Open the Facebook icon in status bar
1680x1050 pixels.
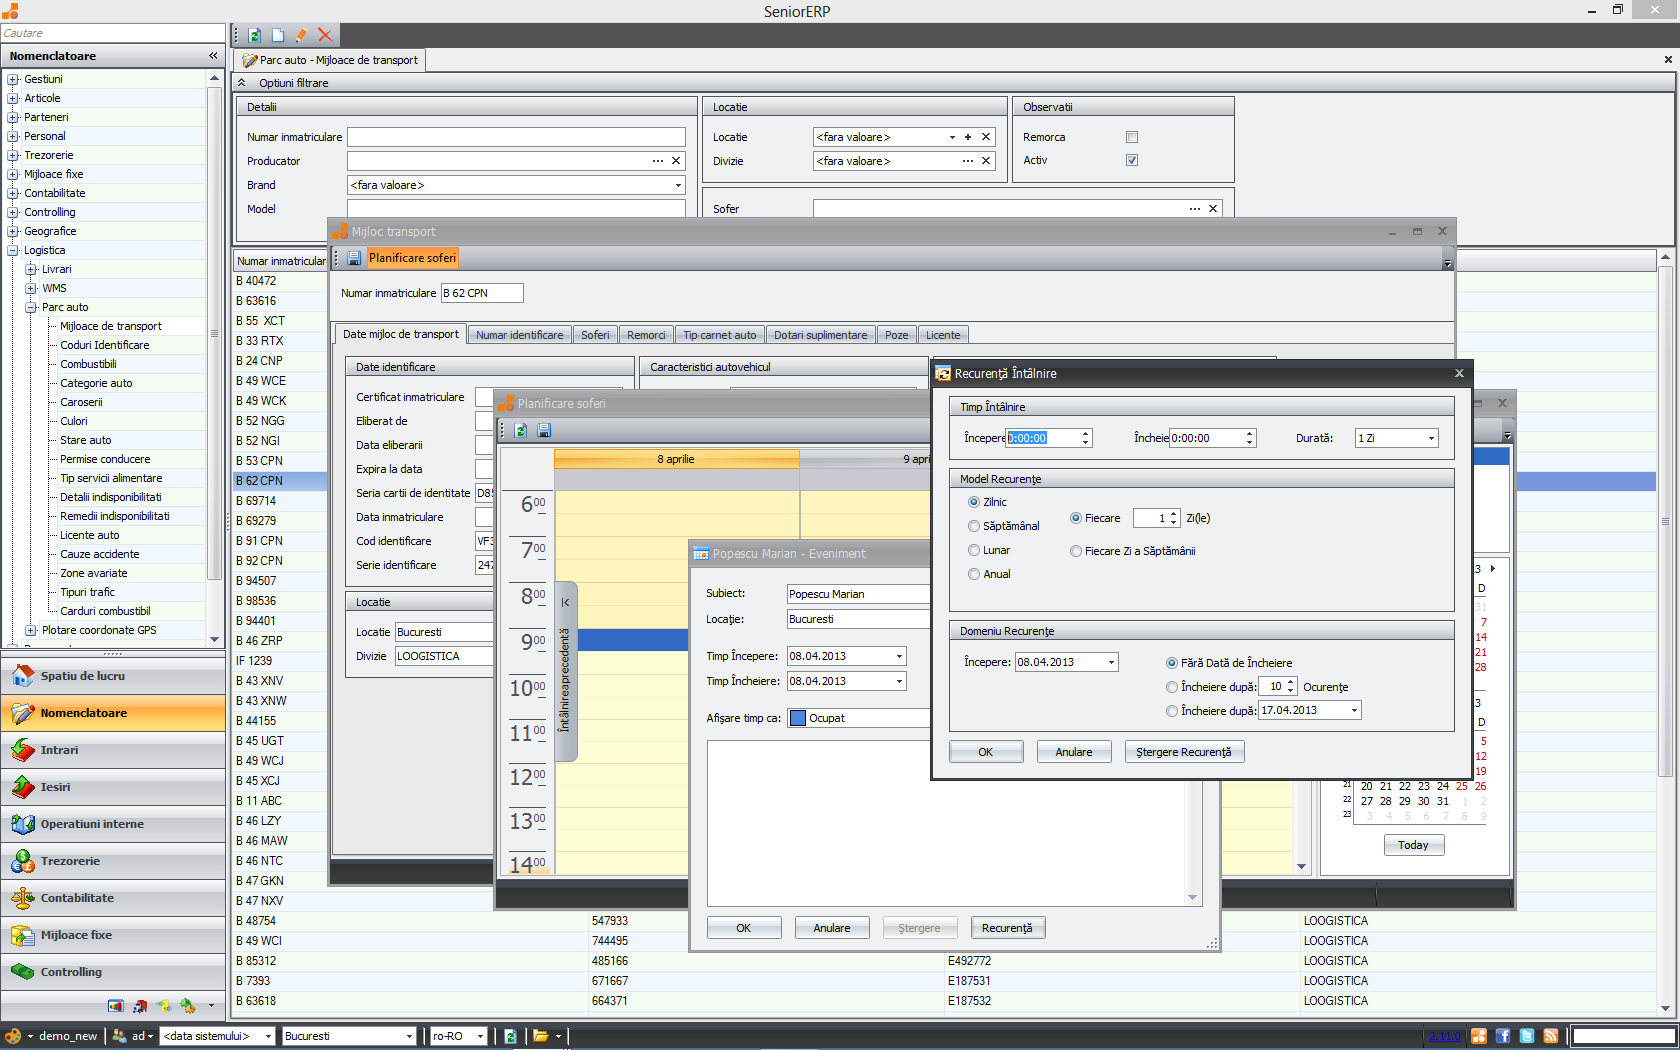pos(1503,1036)
